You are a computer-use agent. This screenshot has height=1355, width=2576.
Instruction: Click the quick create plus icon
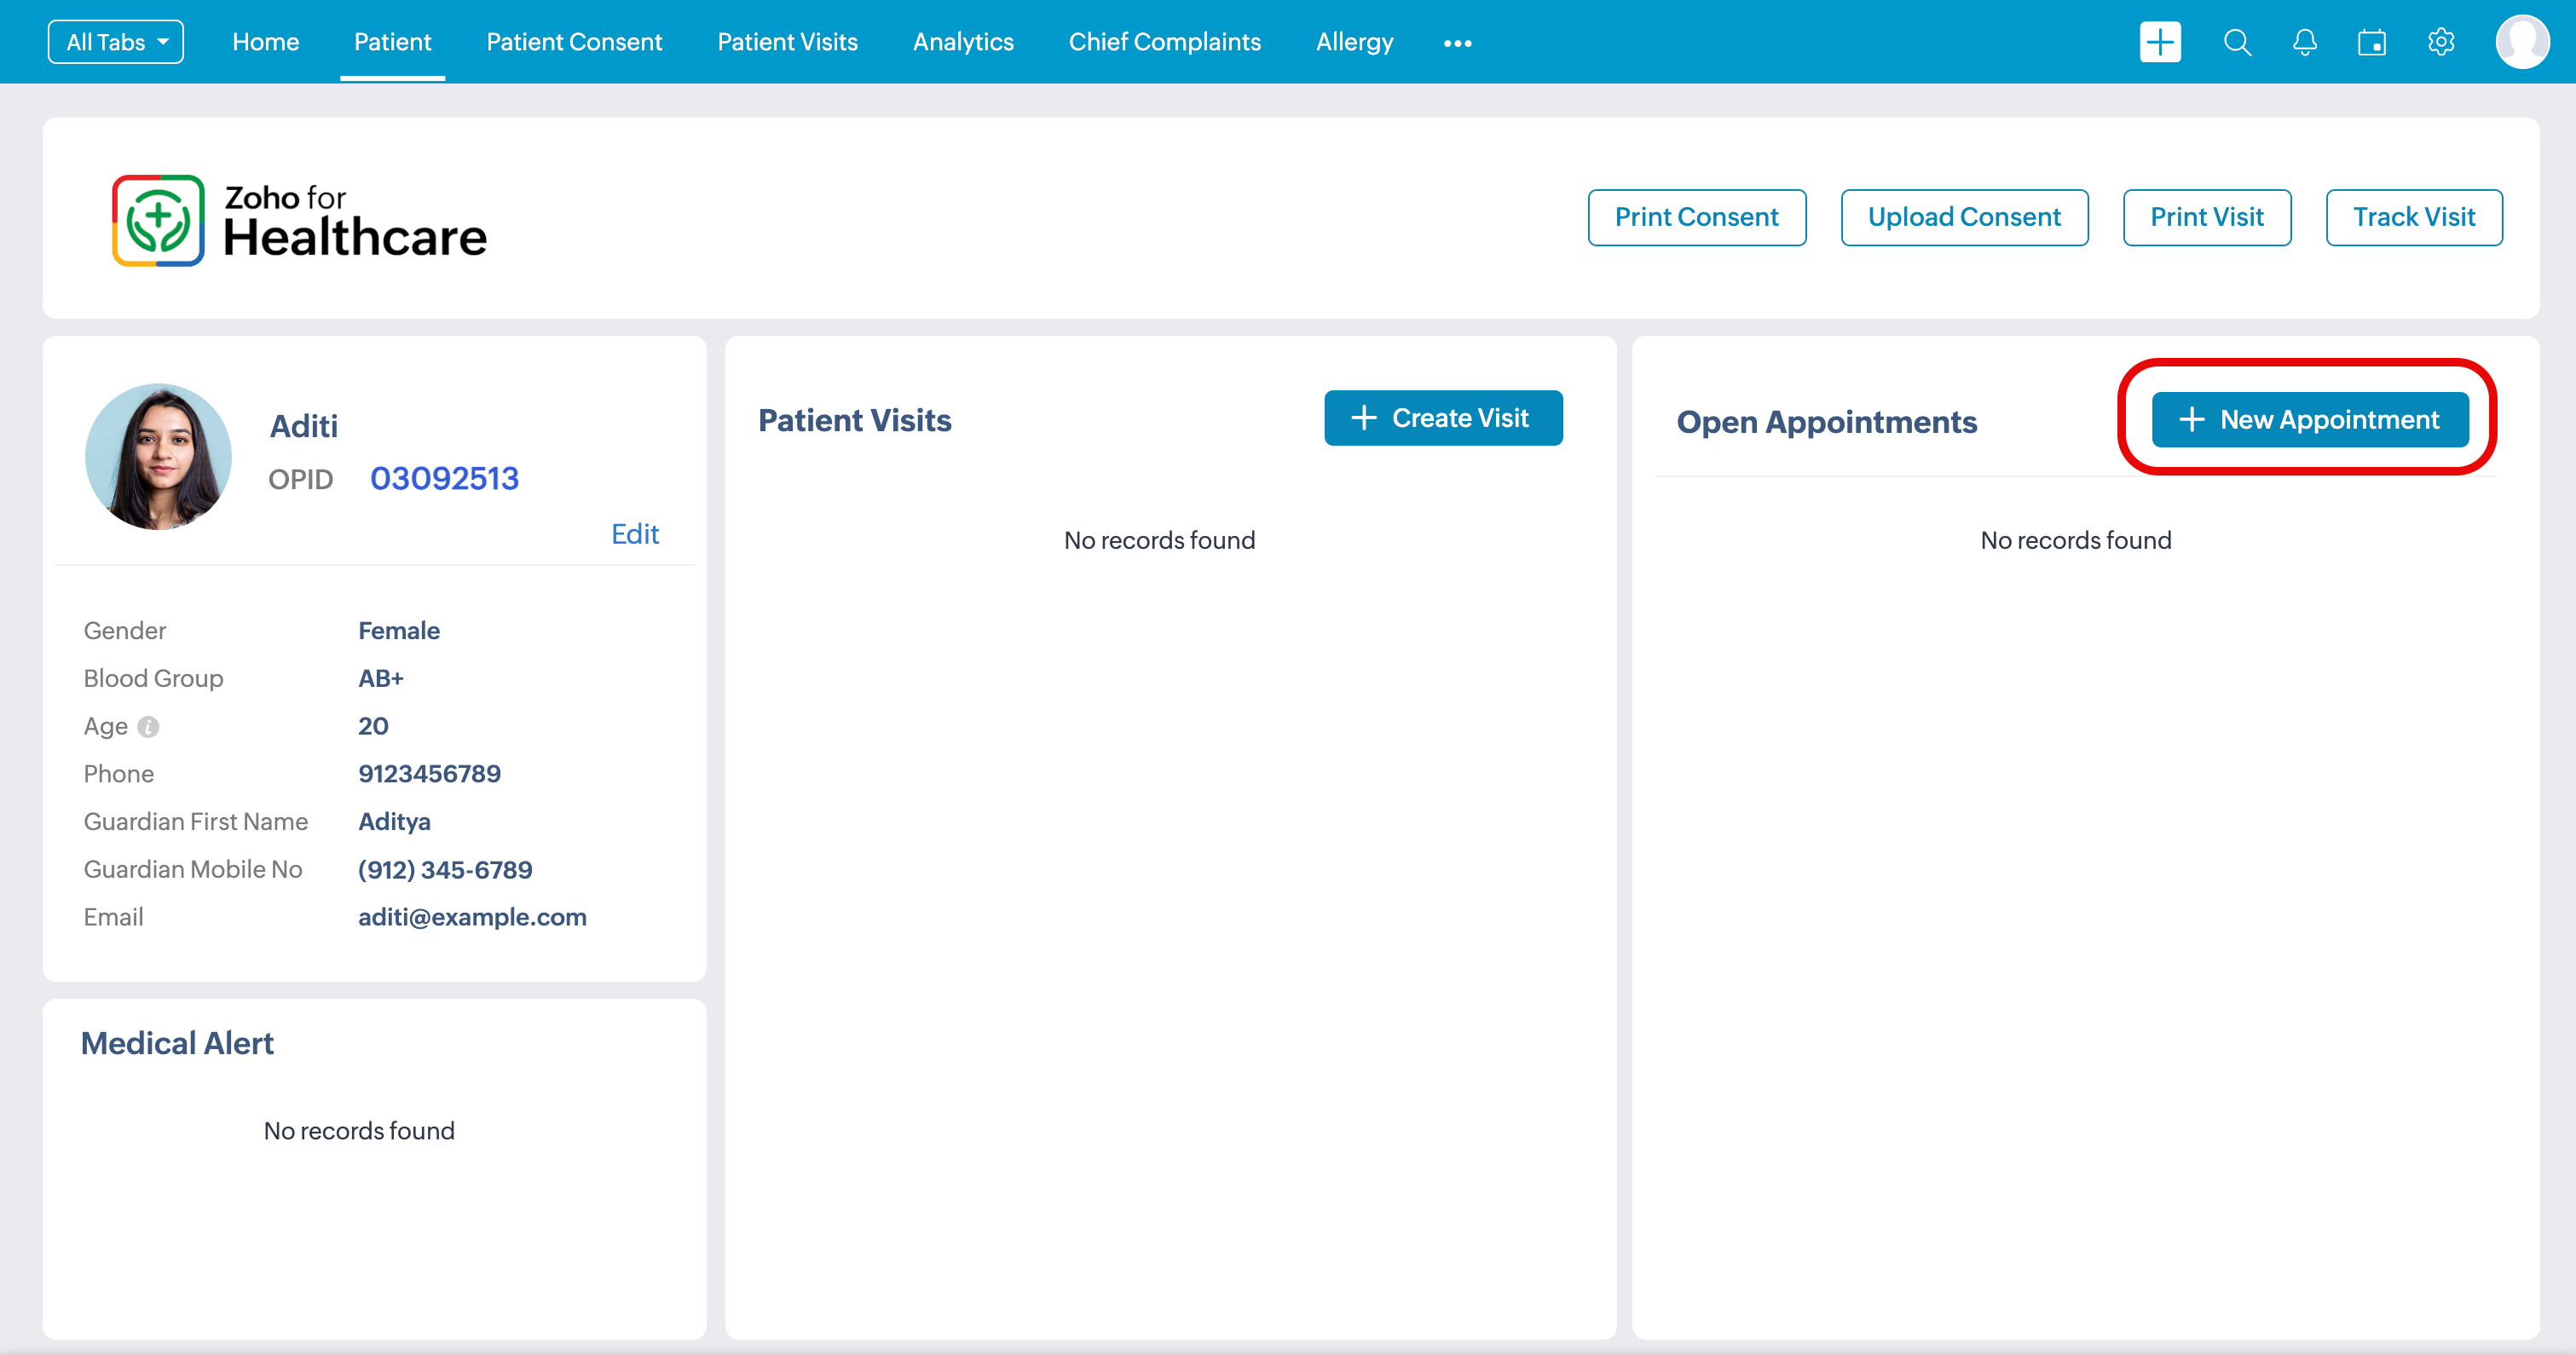click(x=2160, y=42)
